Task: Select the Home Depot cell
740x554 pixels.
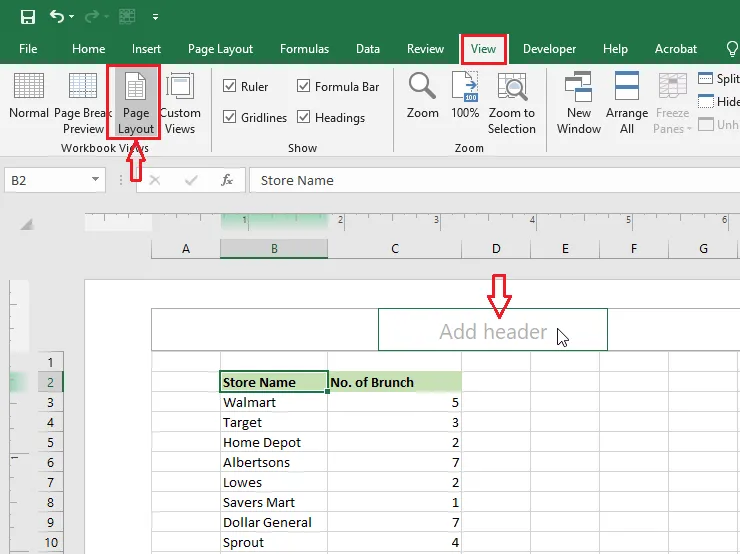Action: pos(274,442)
